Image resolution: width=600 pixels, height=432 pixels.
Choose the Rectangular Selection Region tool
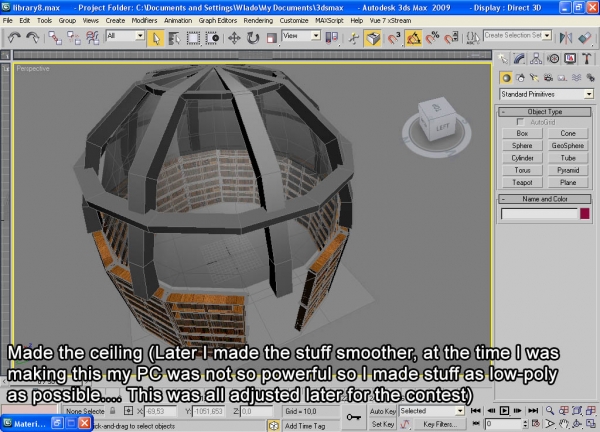point(193,38)
